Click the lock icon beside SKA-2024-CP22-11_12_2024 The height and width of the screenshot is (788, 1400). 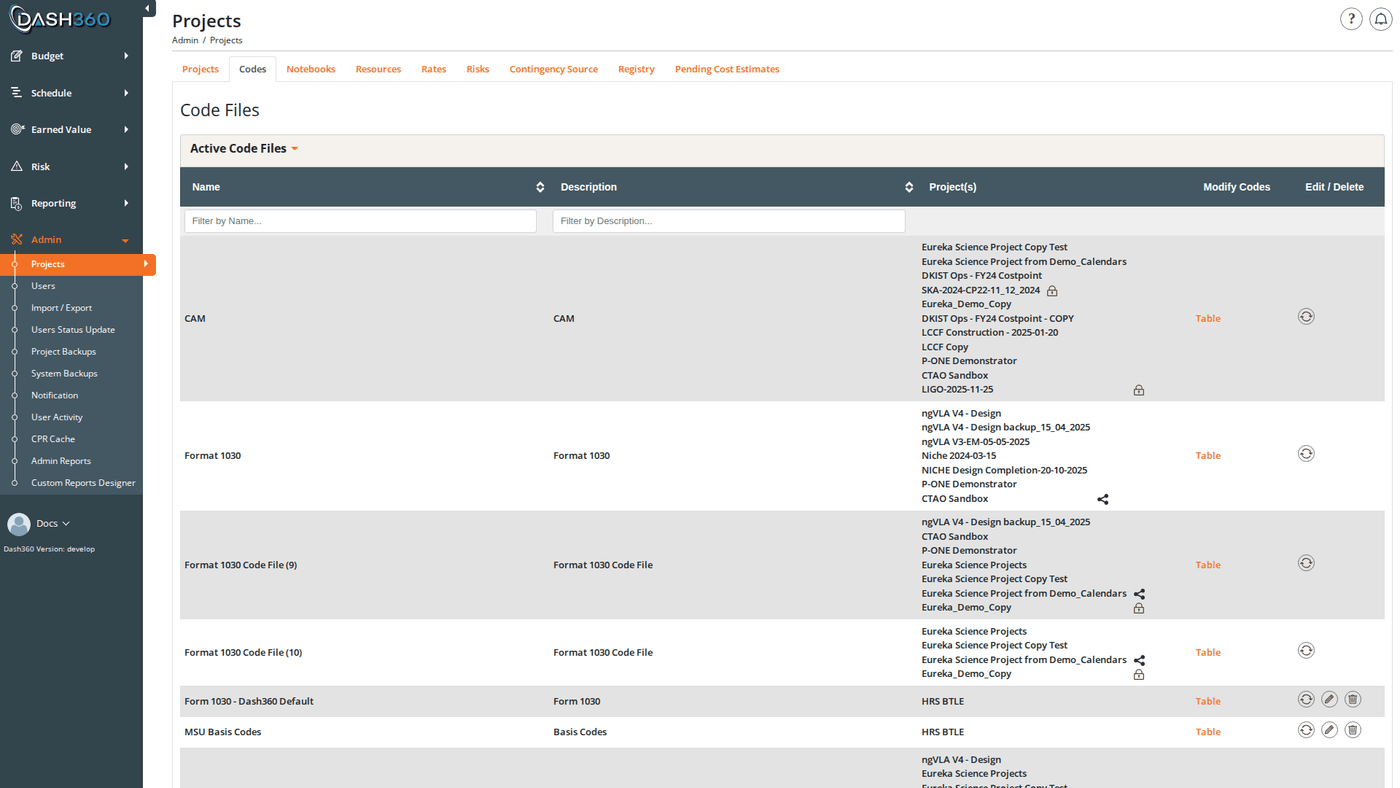1052,291
